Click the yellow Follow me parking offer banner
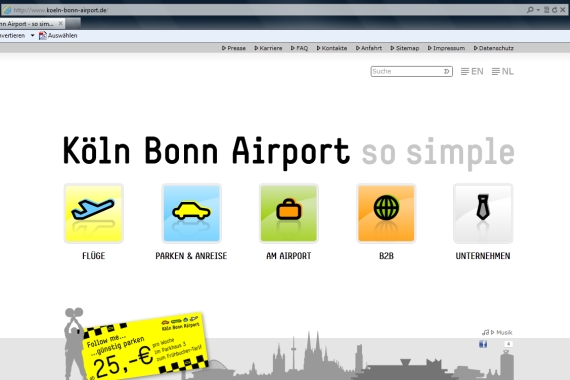The image size is (570, 380). (145, 346)
